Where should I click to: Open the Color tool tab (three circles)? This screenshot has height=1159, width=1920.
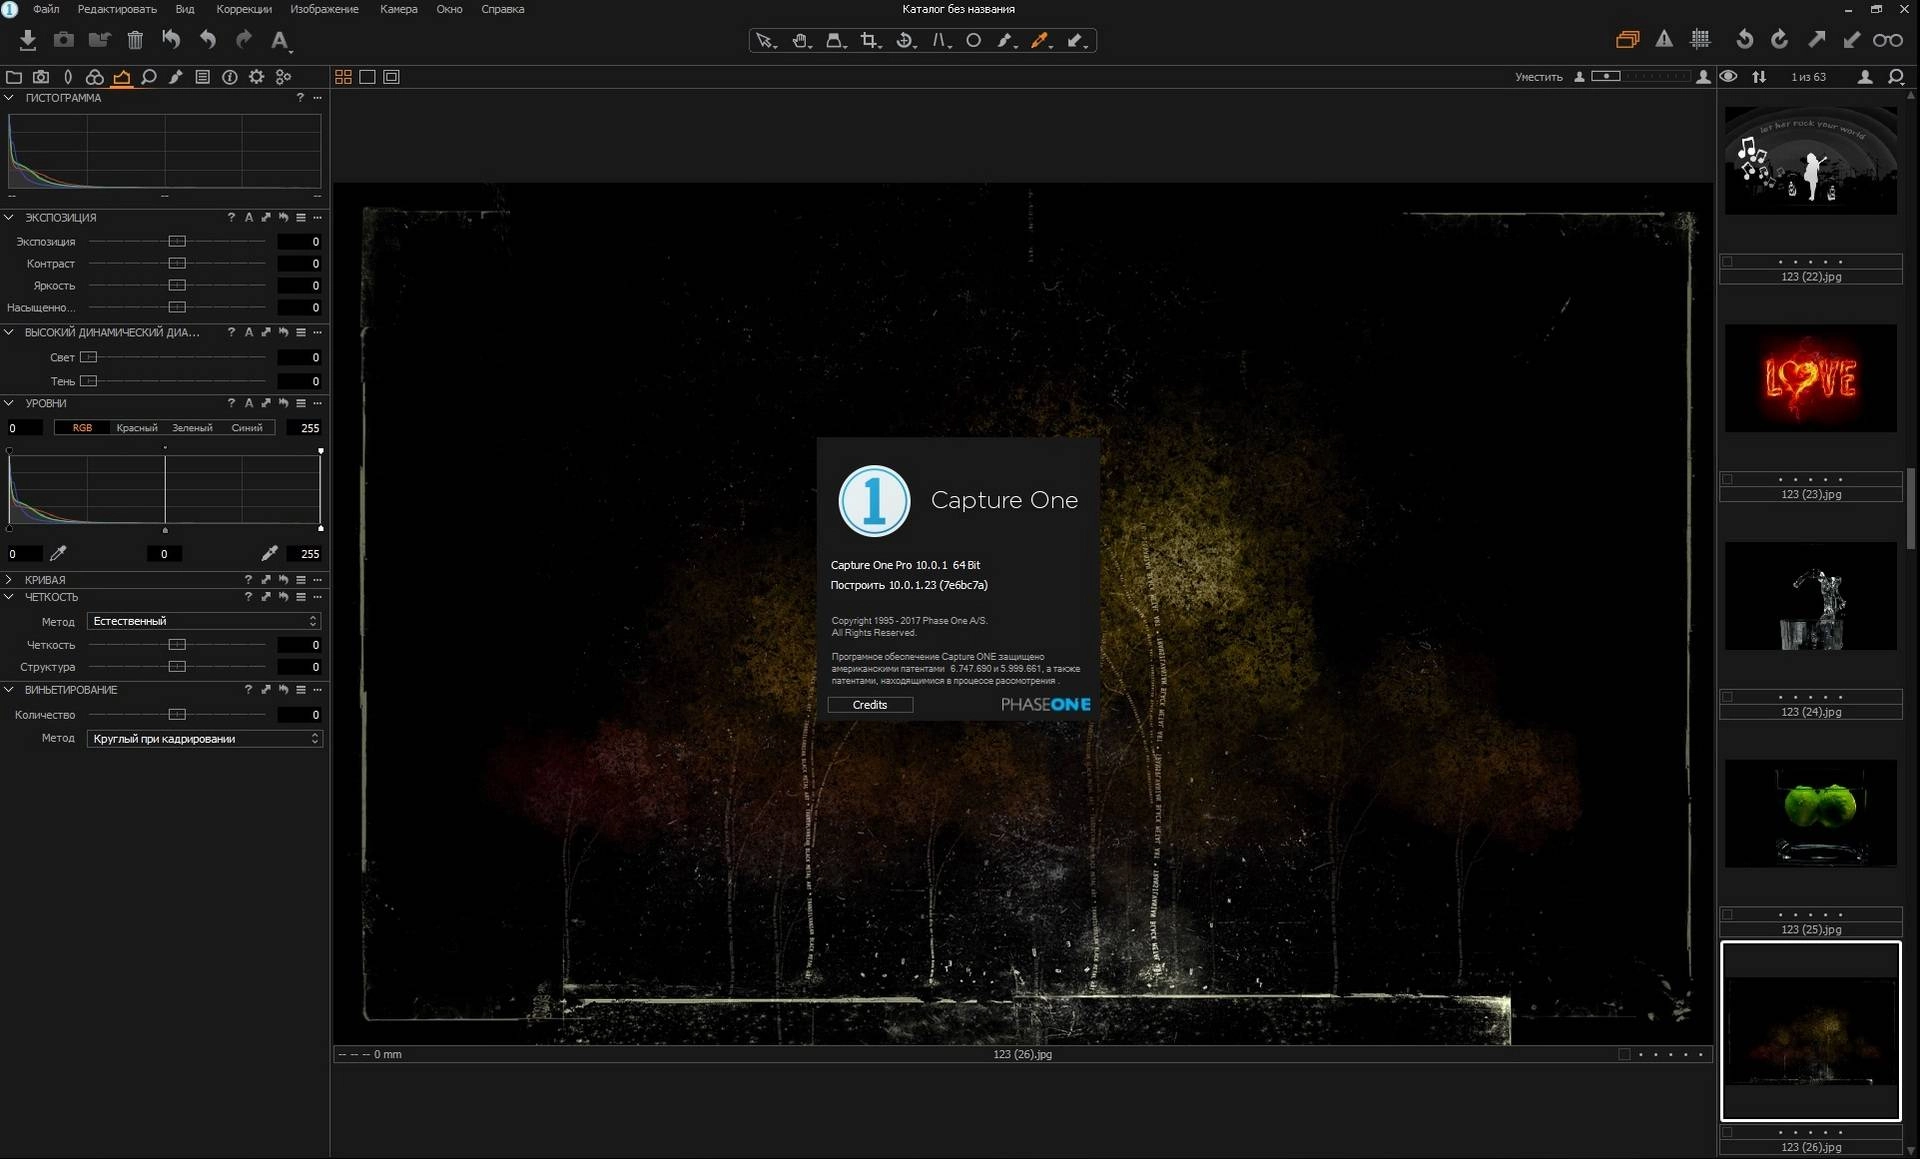95,77
